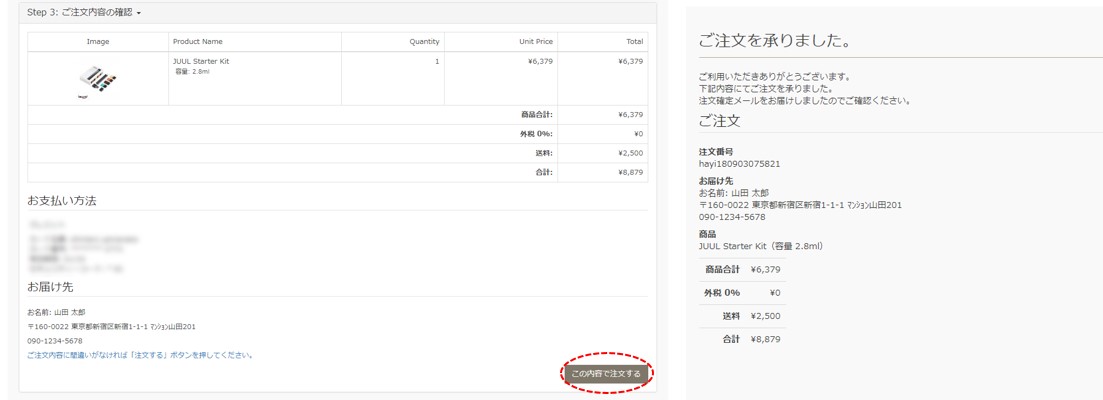Select order number hayi180903075821
Screen dimensions: 1103x400
pyautogui.click(x=739, y=164)
